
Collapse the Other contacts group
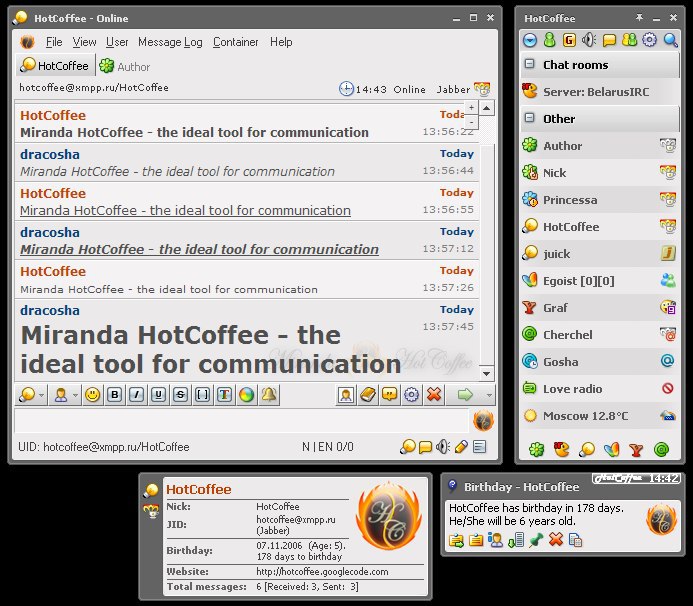pos(529,118)
